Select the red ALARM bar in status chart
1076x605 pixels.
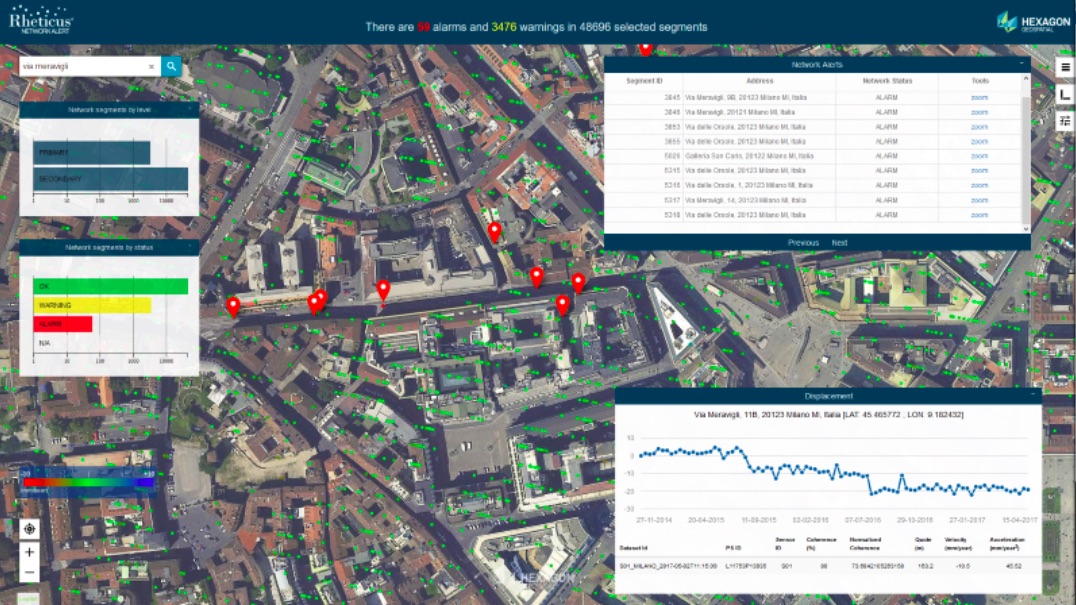point(62,324)
